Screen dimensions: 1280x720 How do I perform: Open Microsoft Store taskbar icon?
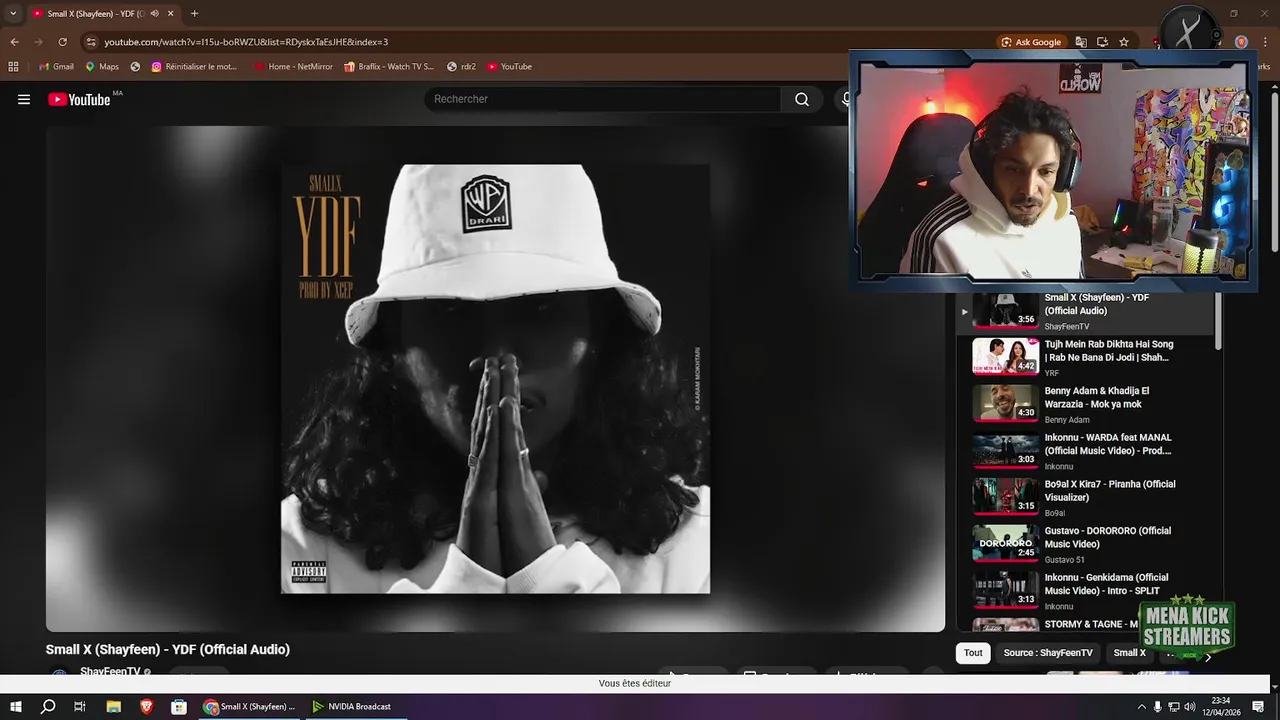pos(179,706)
